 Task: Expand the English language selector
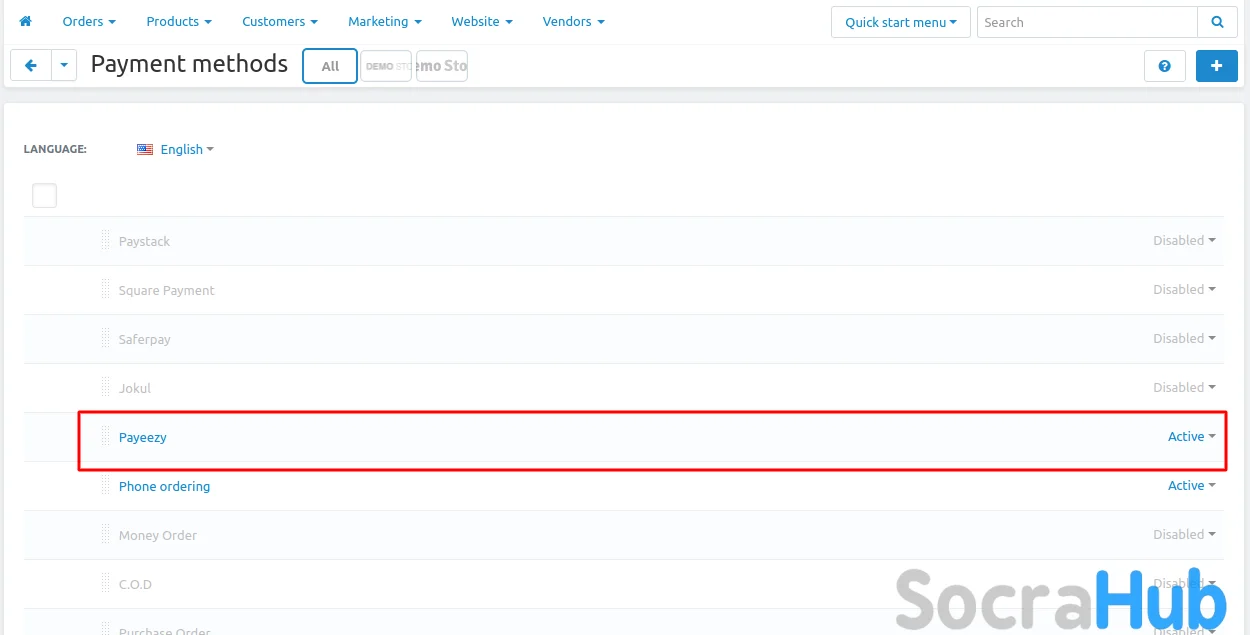[x=187, y=149]
